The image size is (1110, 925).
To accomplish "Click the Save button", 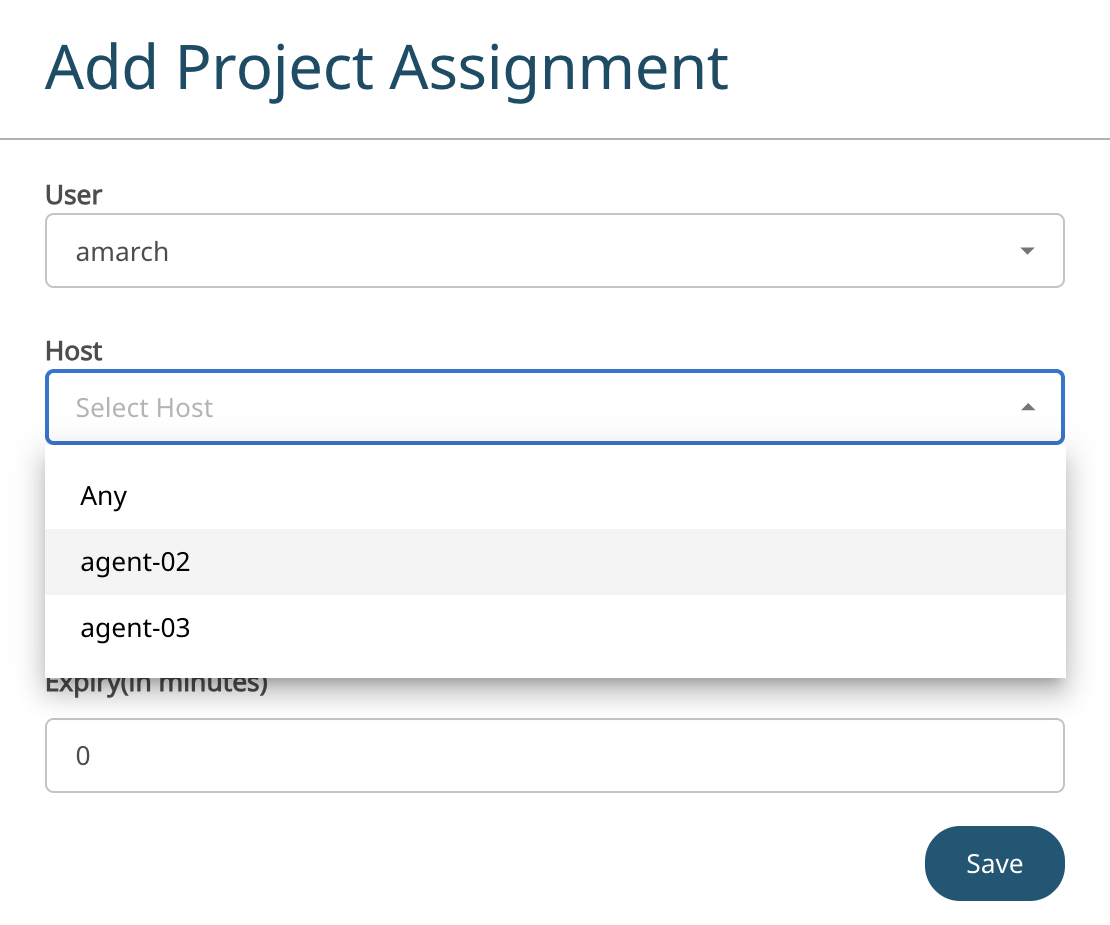I will click(x=994, y=863).
